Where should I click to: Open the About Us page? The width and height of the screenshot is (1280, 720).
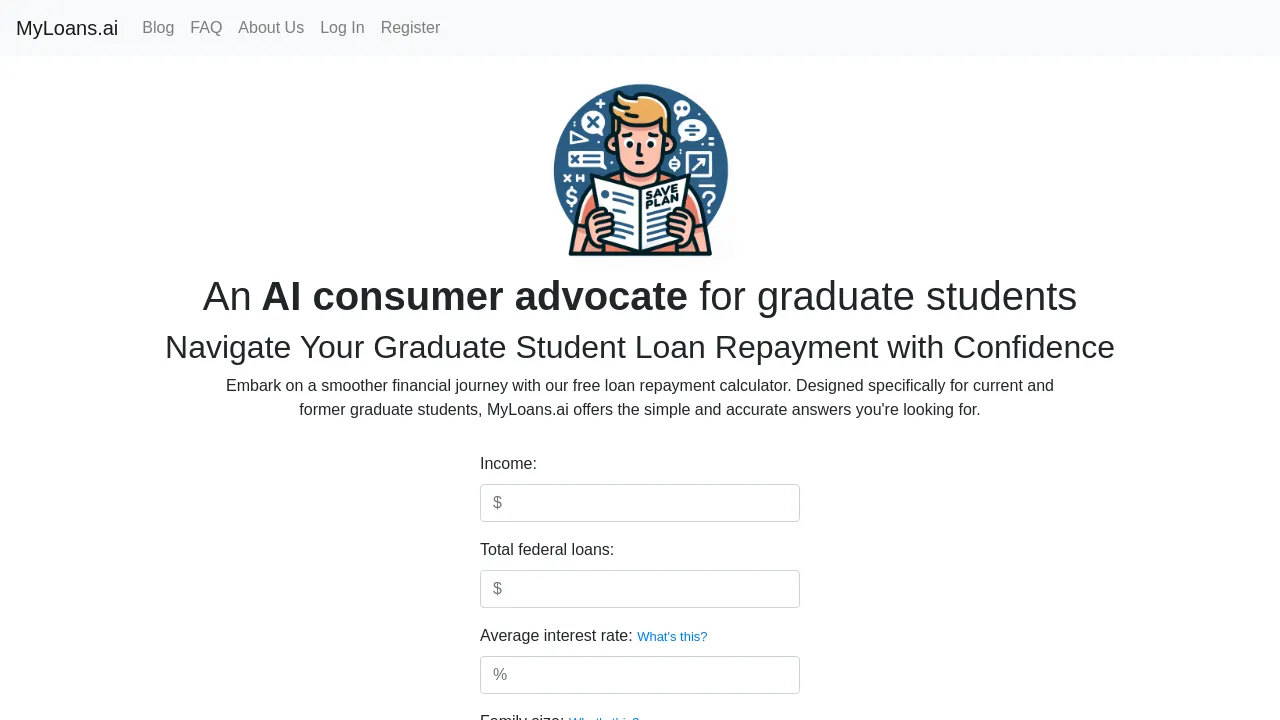[x=271, y=27]
